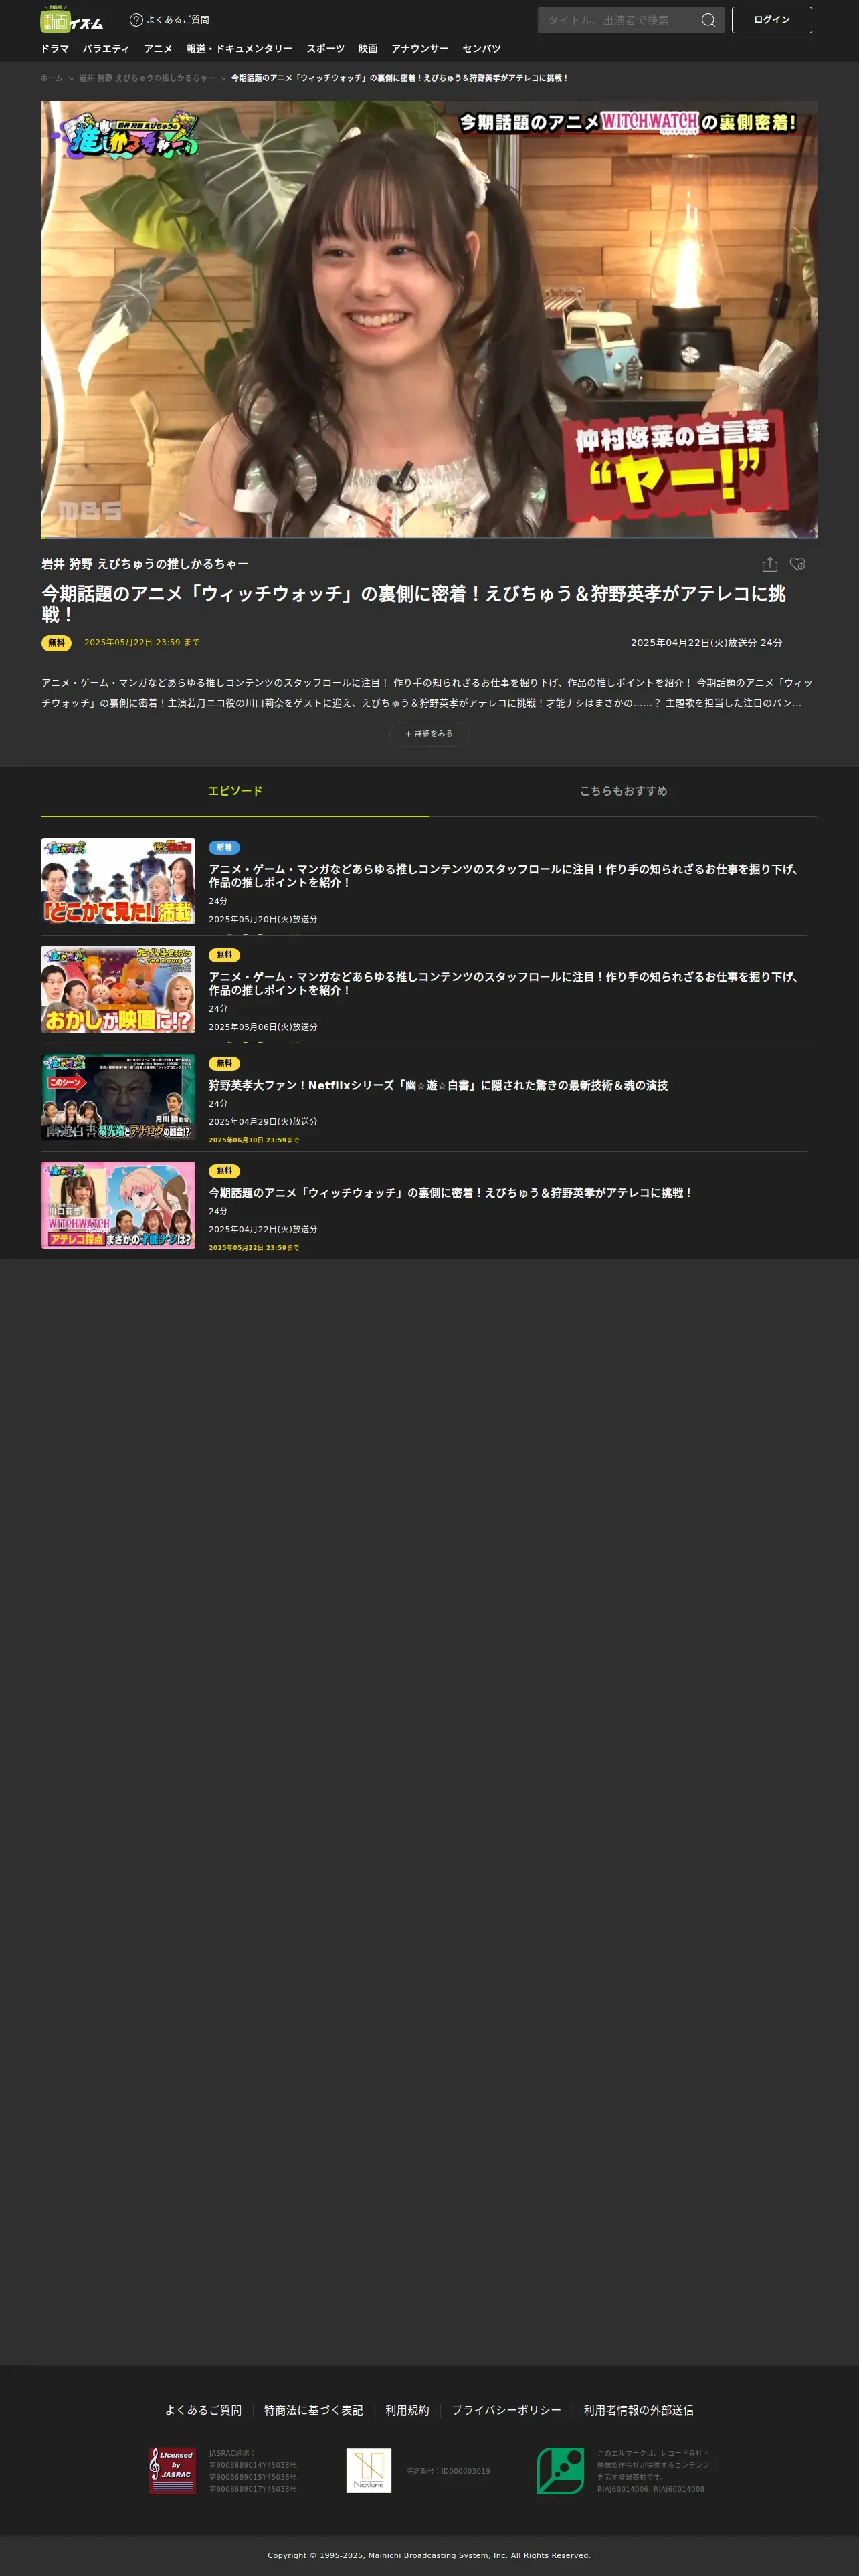Open 特商法に基づく表記 footer link

[x=313, y=2410]
